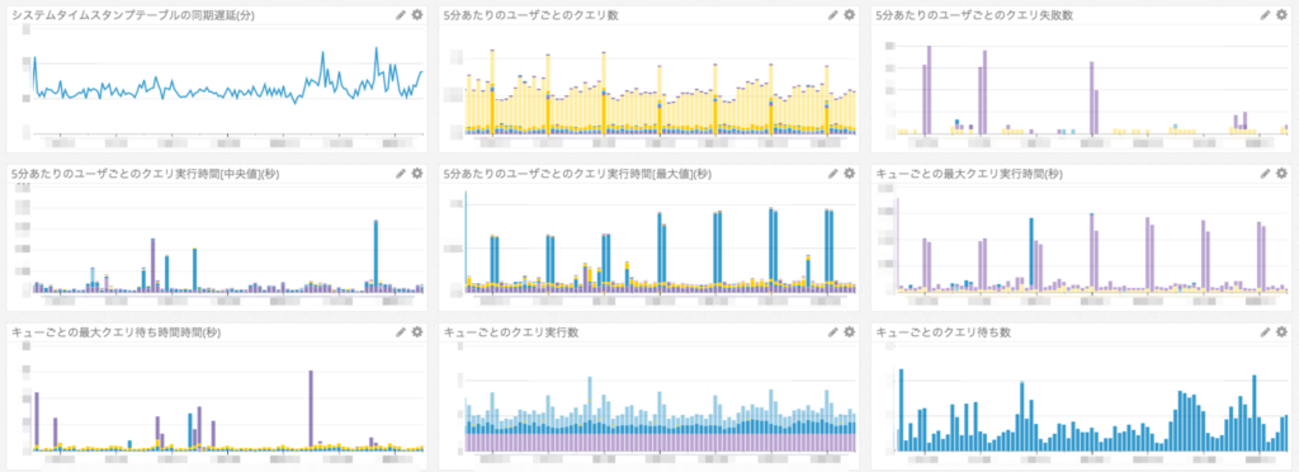Open gear settings on クエリ実行時間[中央値](秒) panel
Screen dimensions: 1299x472
click(x=416, y=173)
